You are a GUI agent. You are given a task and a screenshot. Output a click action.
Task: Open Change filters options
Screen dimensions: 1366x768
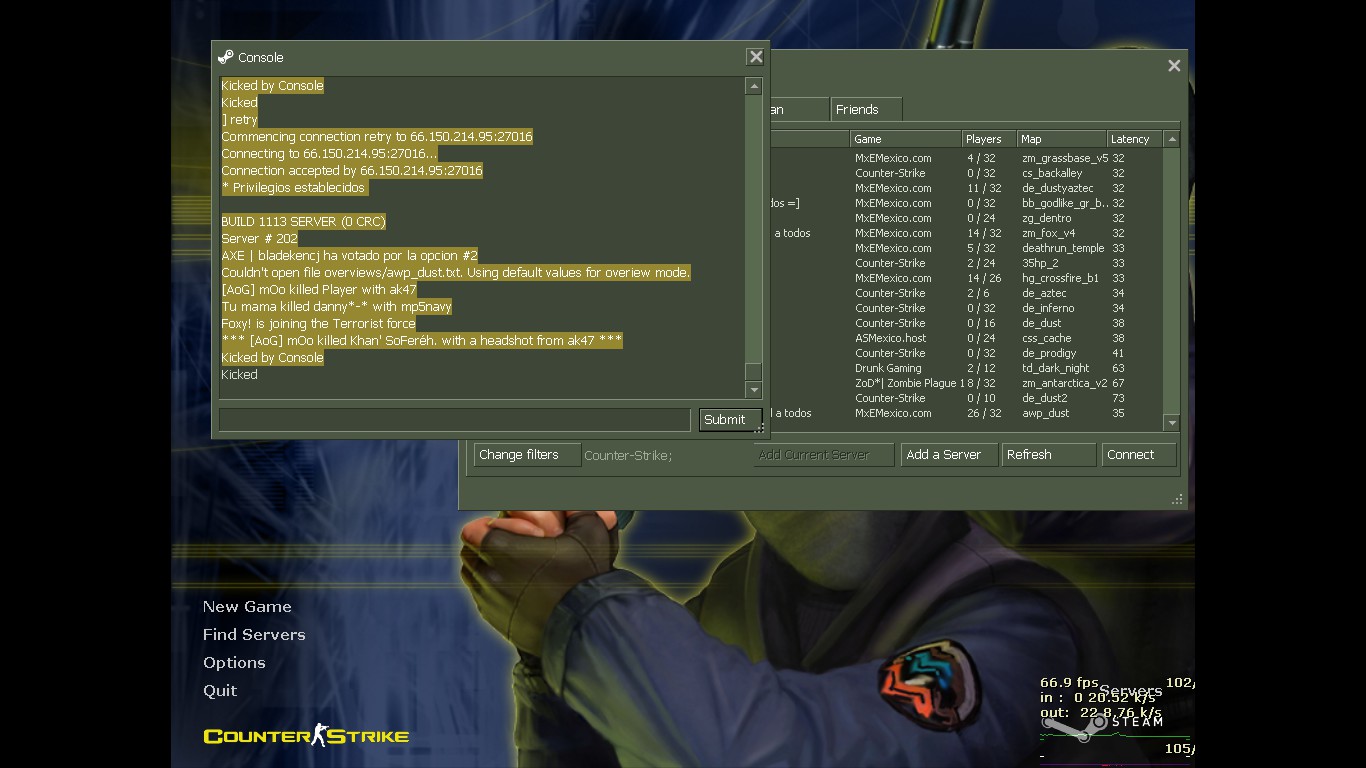[527, 454]
